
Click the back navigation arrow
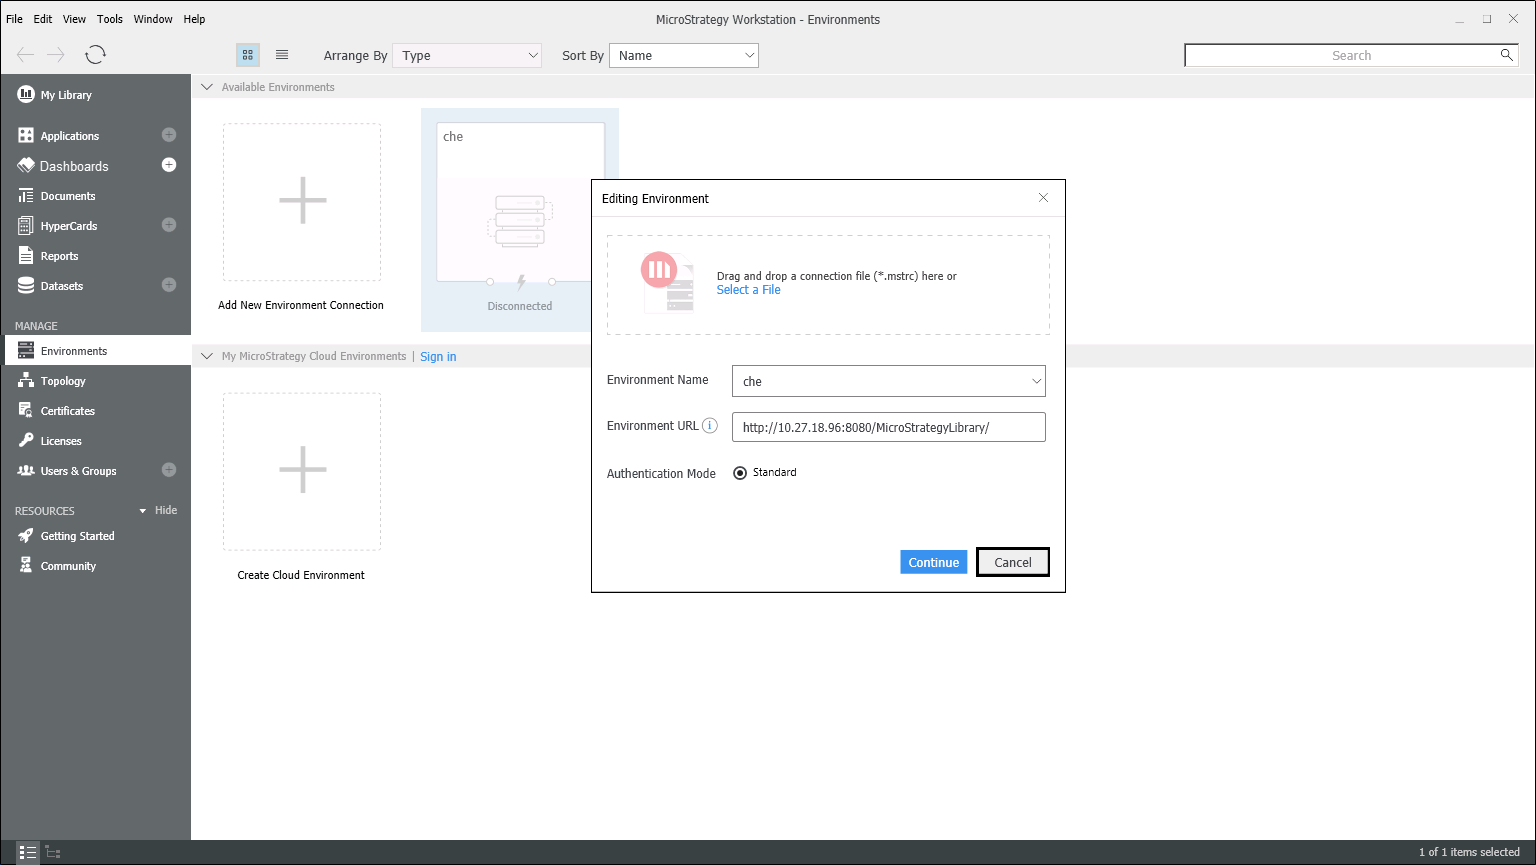pyautogui.click(x=26, y=55)
